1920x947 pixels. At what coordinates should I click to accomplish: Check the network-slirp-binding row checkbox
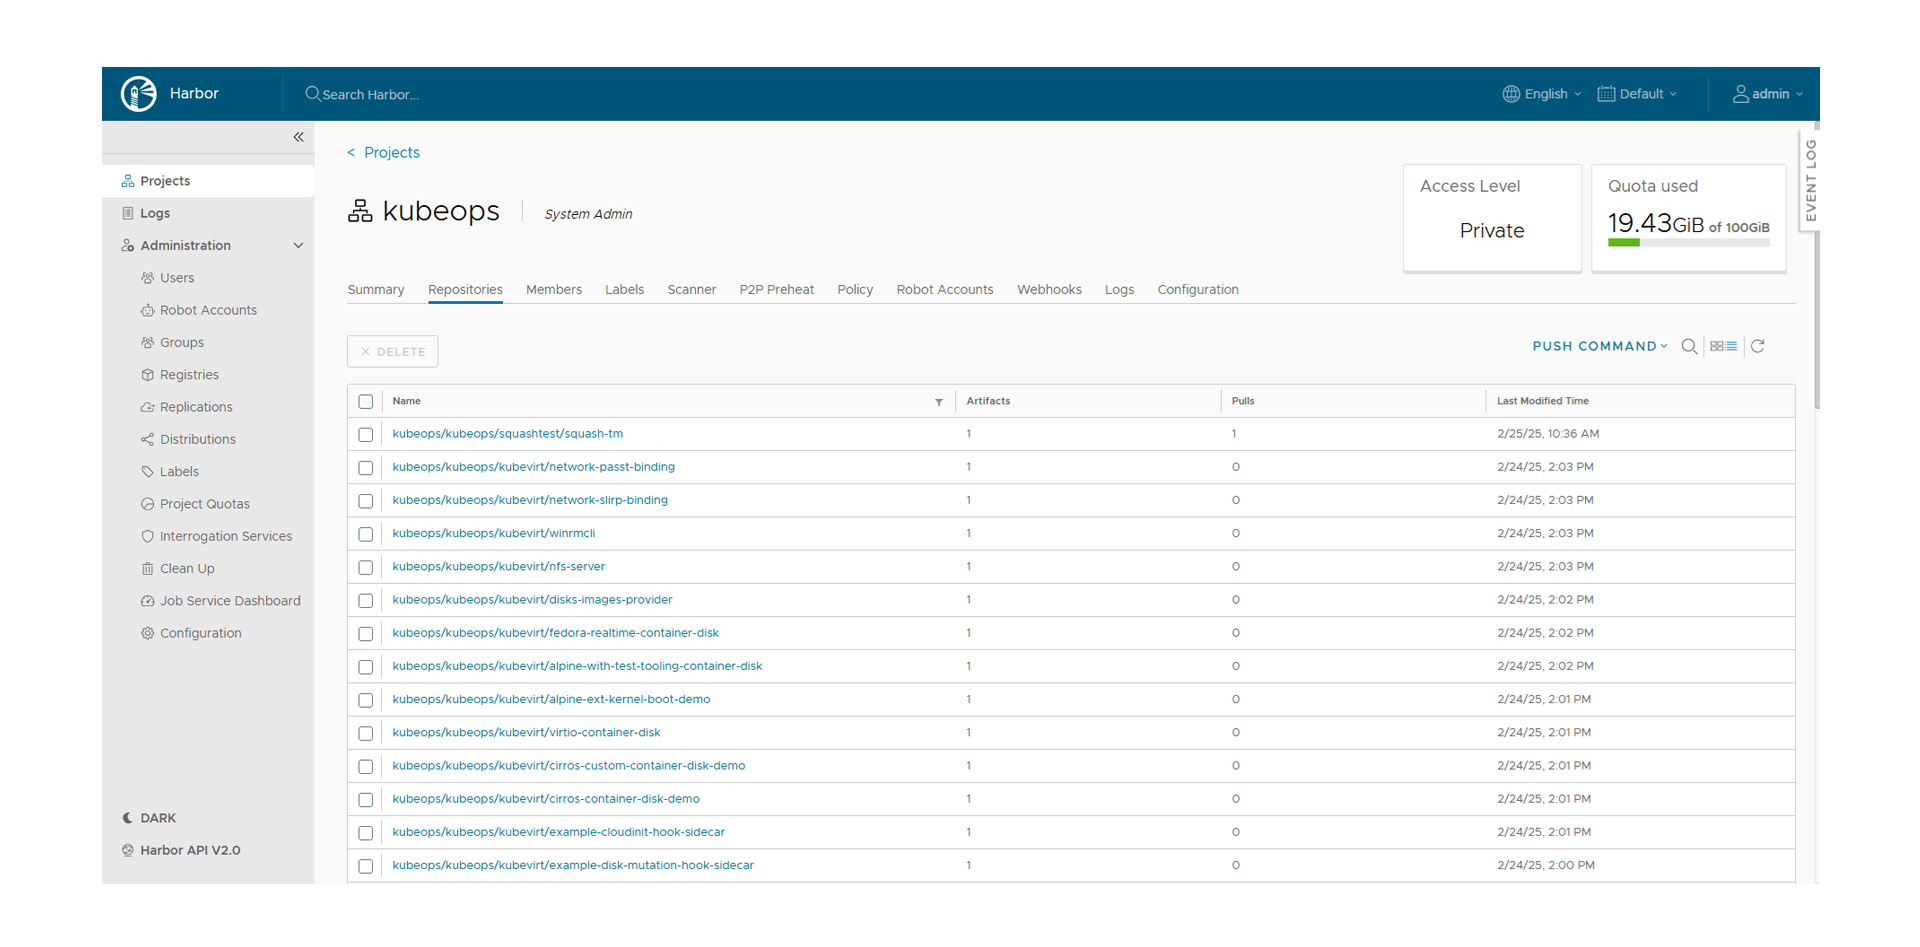tap(366, 500)
